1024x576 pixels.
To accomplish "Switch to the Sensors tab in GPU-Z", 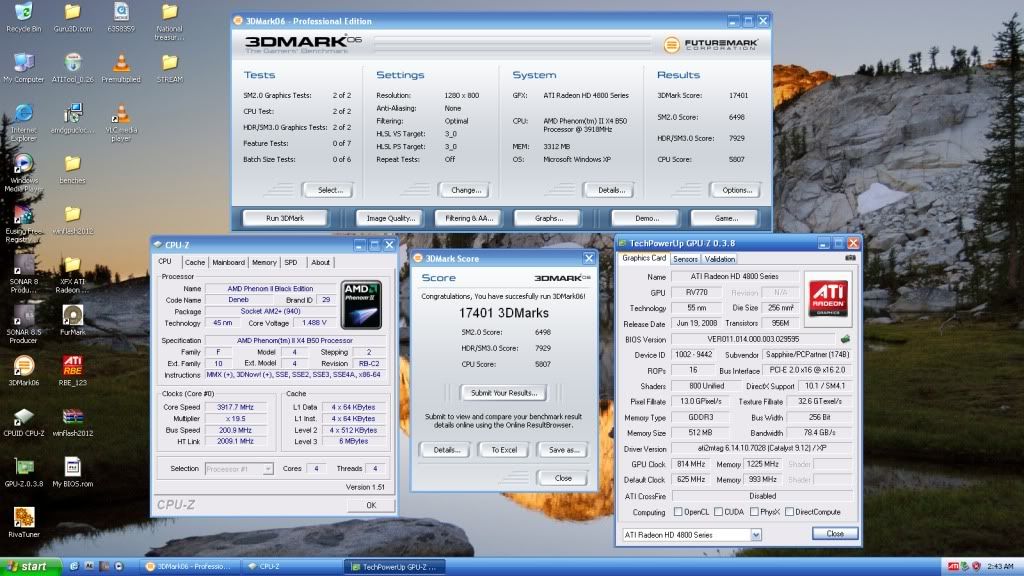I will (685, 259).
